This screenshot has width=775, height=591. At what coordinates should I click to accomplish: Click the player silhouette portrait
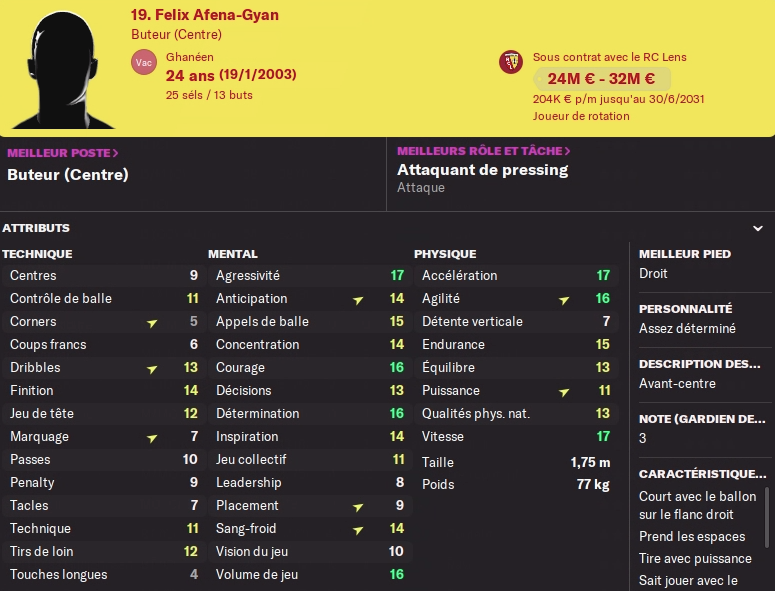click(x=62, y=67)
